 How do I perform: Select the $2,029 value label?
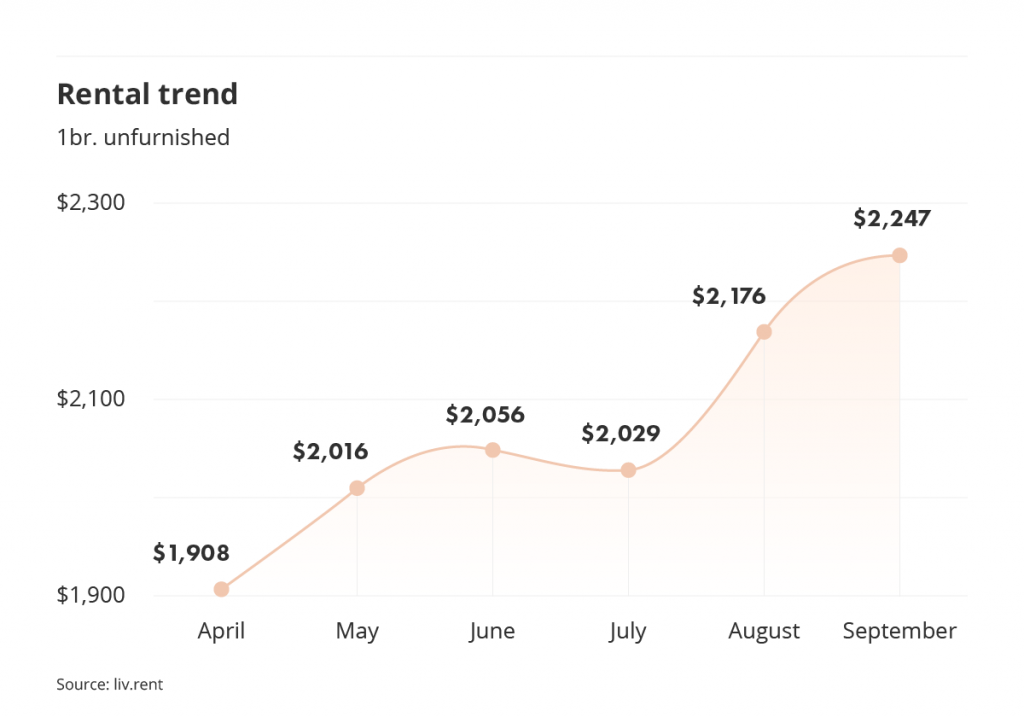click(621, 433)
